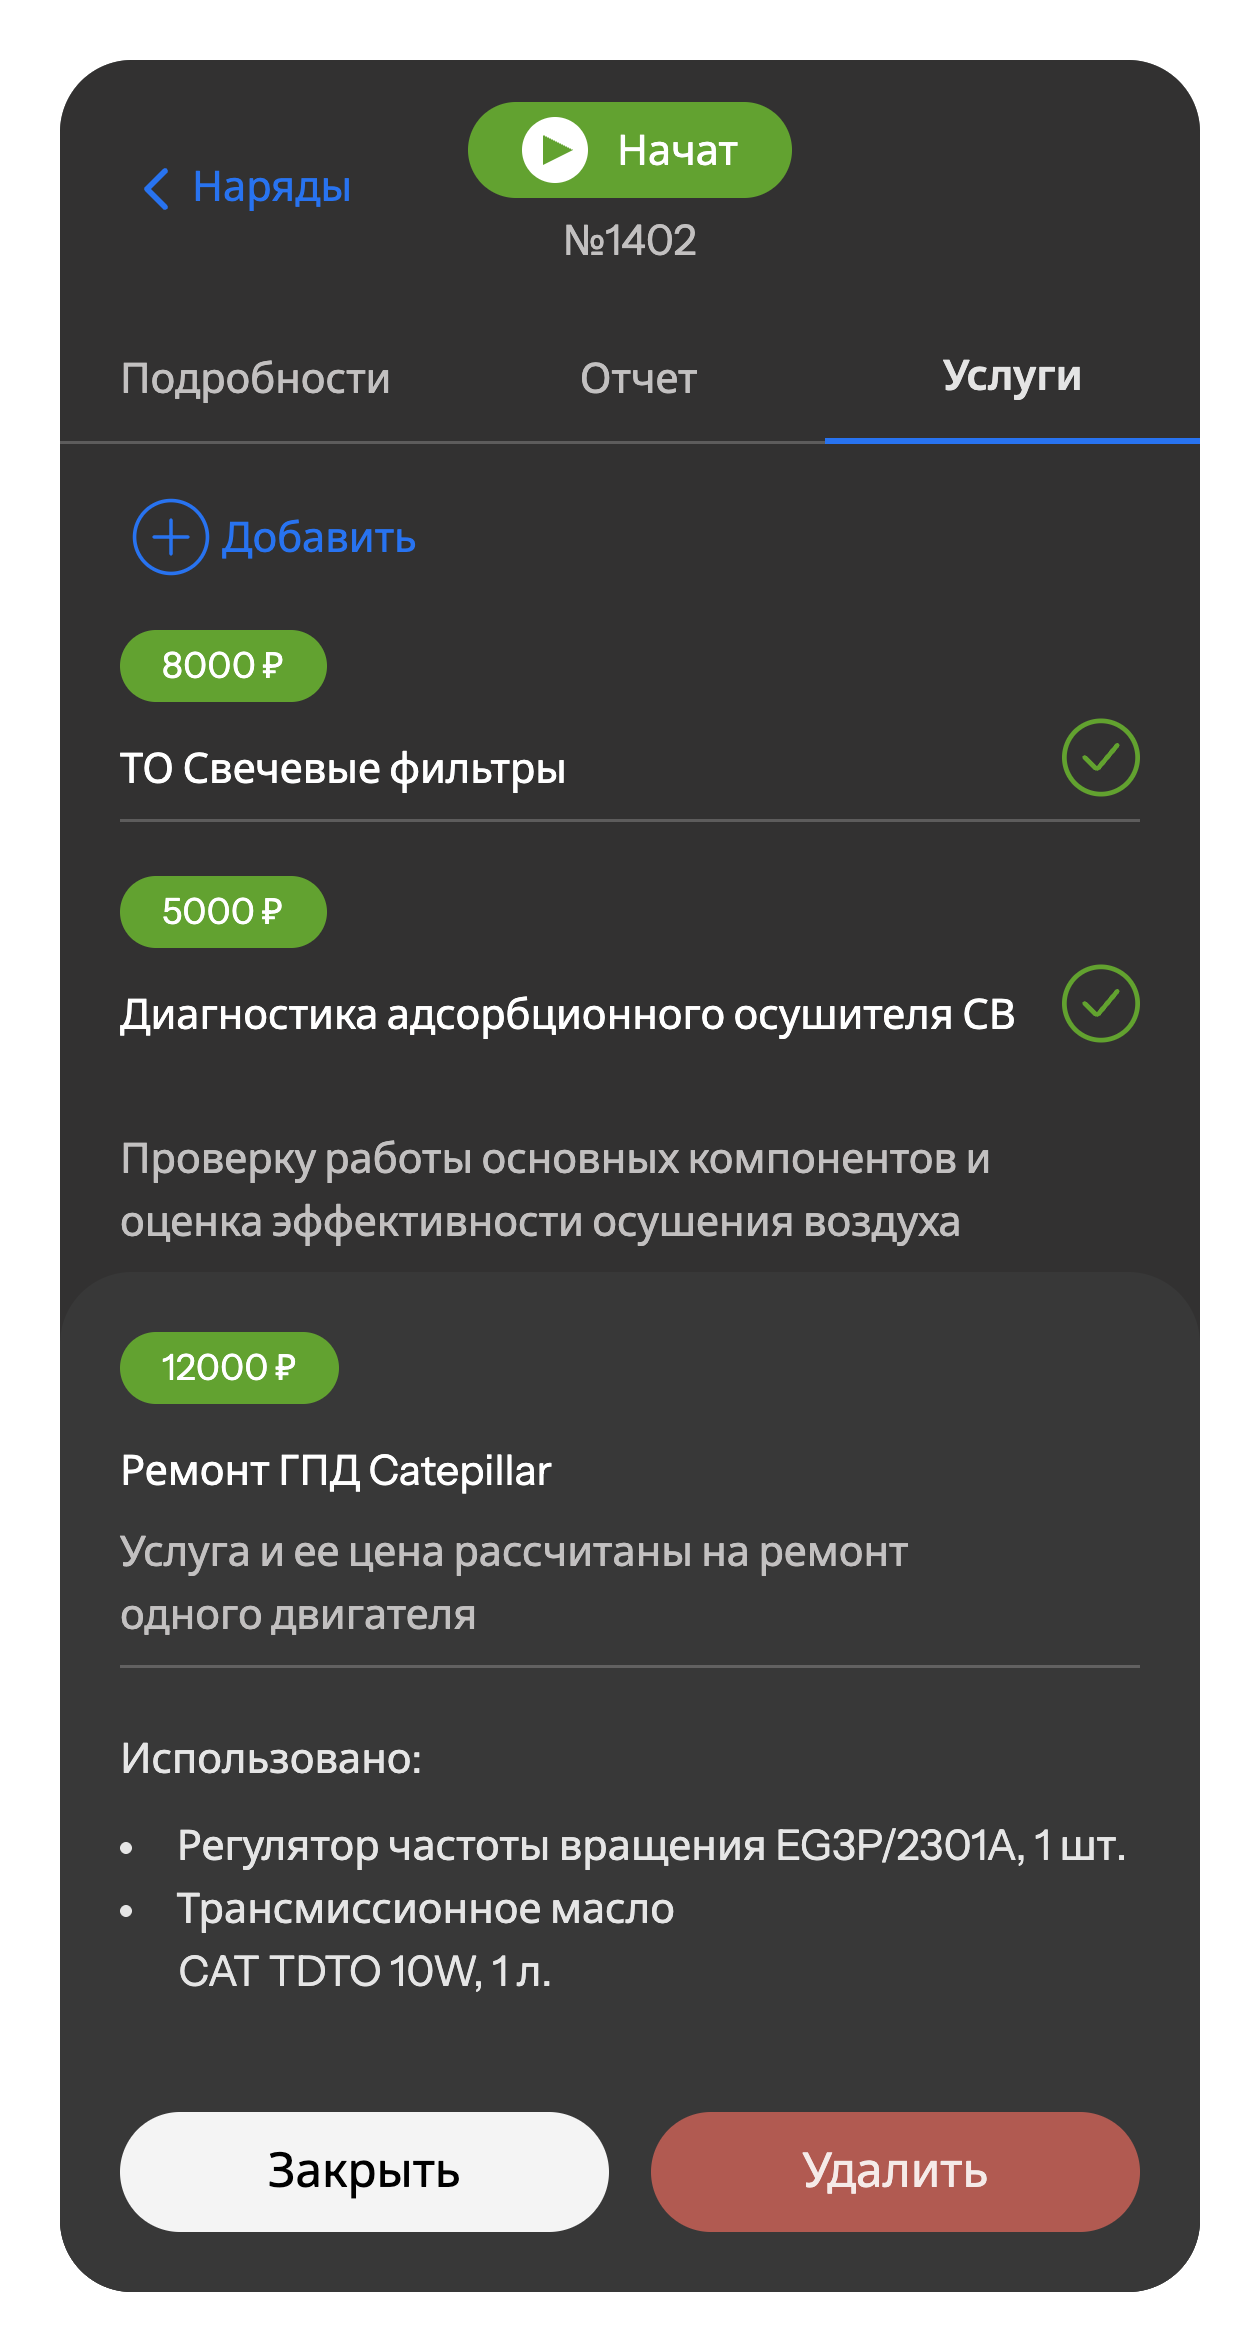Click the green Начат status button
1260x2352 pixels.
tap(629, 150)
